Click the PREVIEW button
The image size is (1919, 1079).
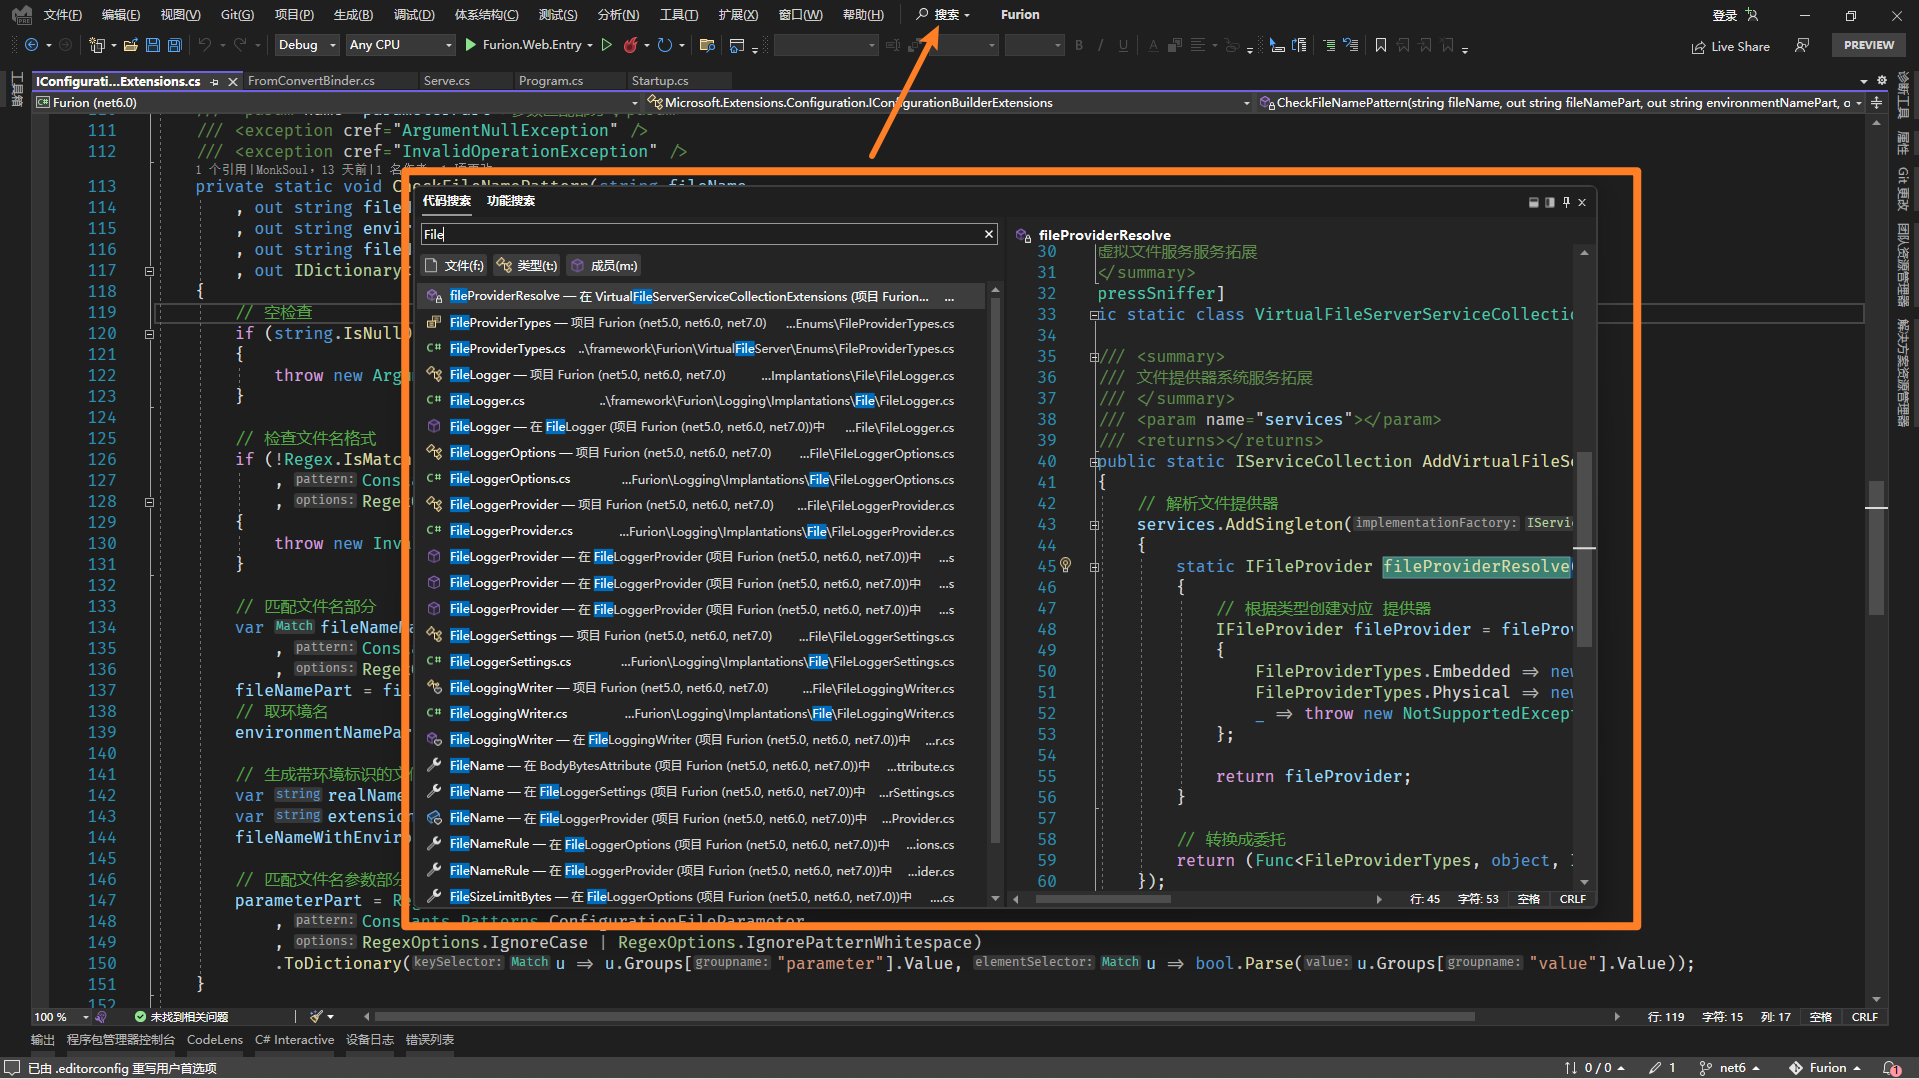pos(1868,45)
